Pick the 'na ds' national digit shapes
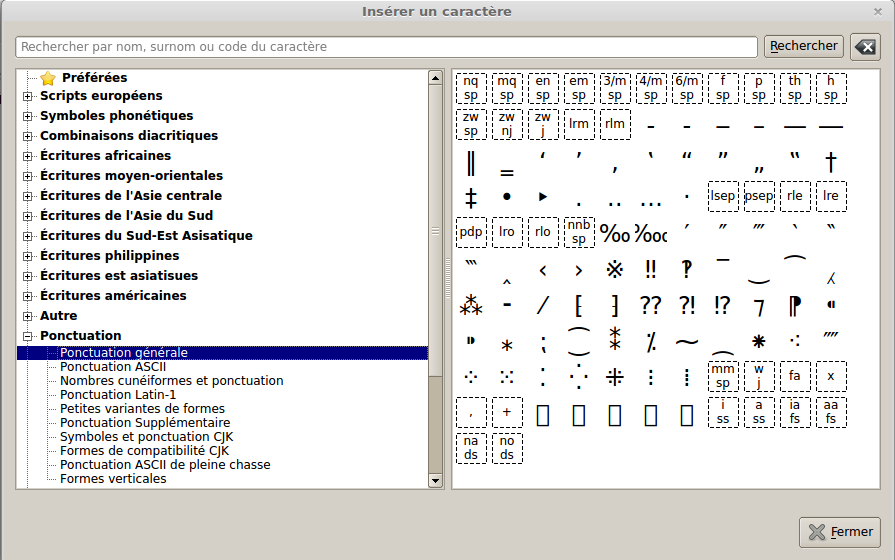This screenshot has height=560, width=895. coord(471,448)
